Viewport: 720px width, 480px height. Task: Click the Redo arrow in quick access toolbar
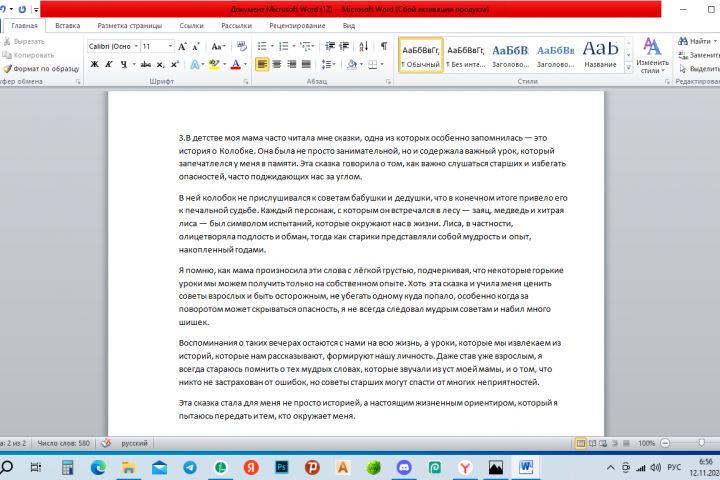coord(22,9)
